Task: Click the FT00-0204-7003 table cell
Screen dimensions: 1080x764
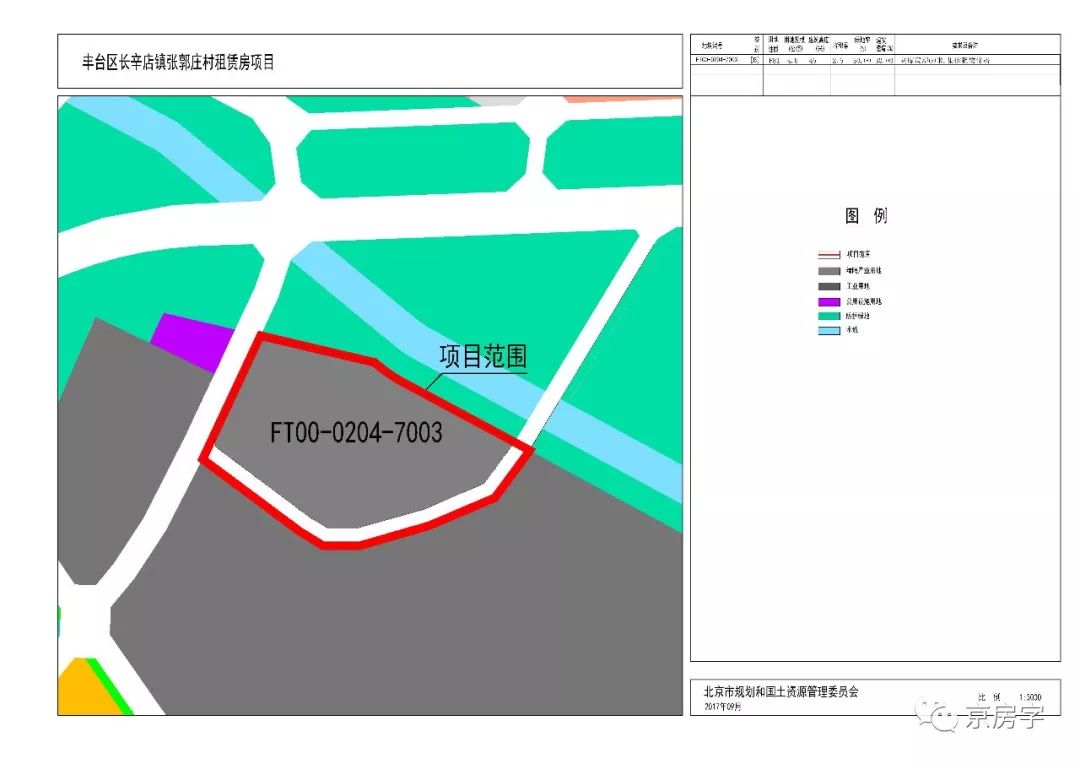Action: tap(716, 58)
